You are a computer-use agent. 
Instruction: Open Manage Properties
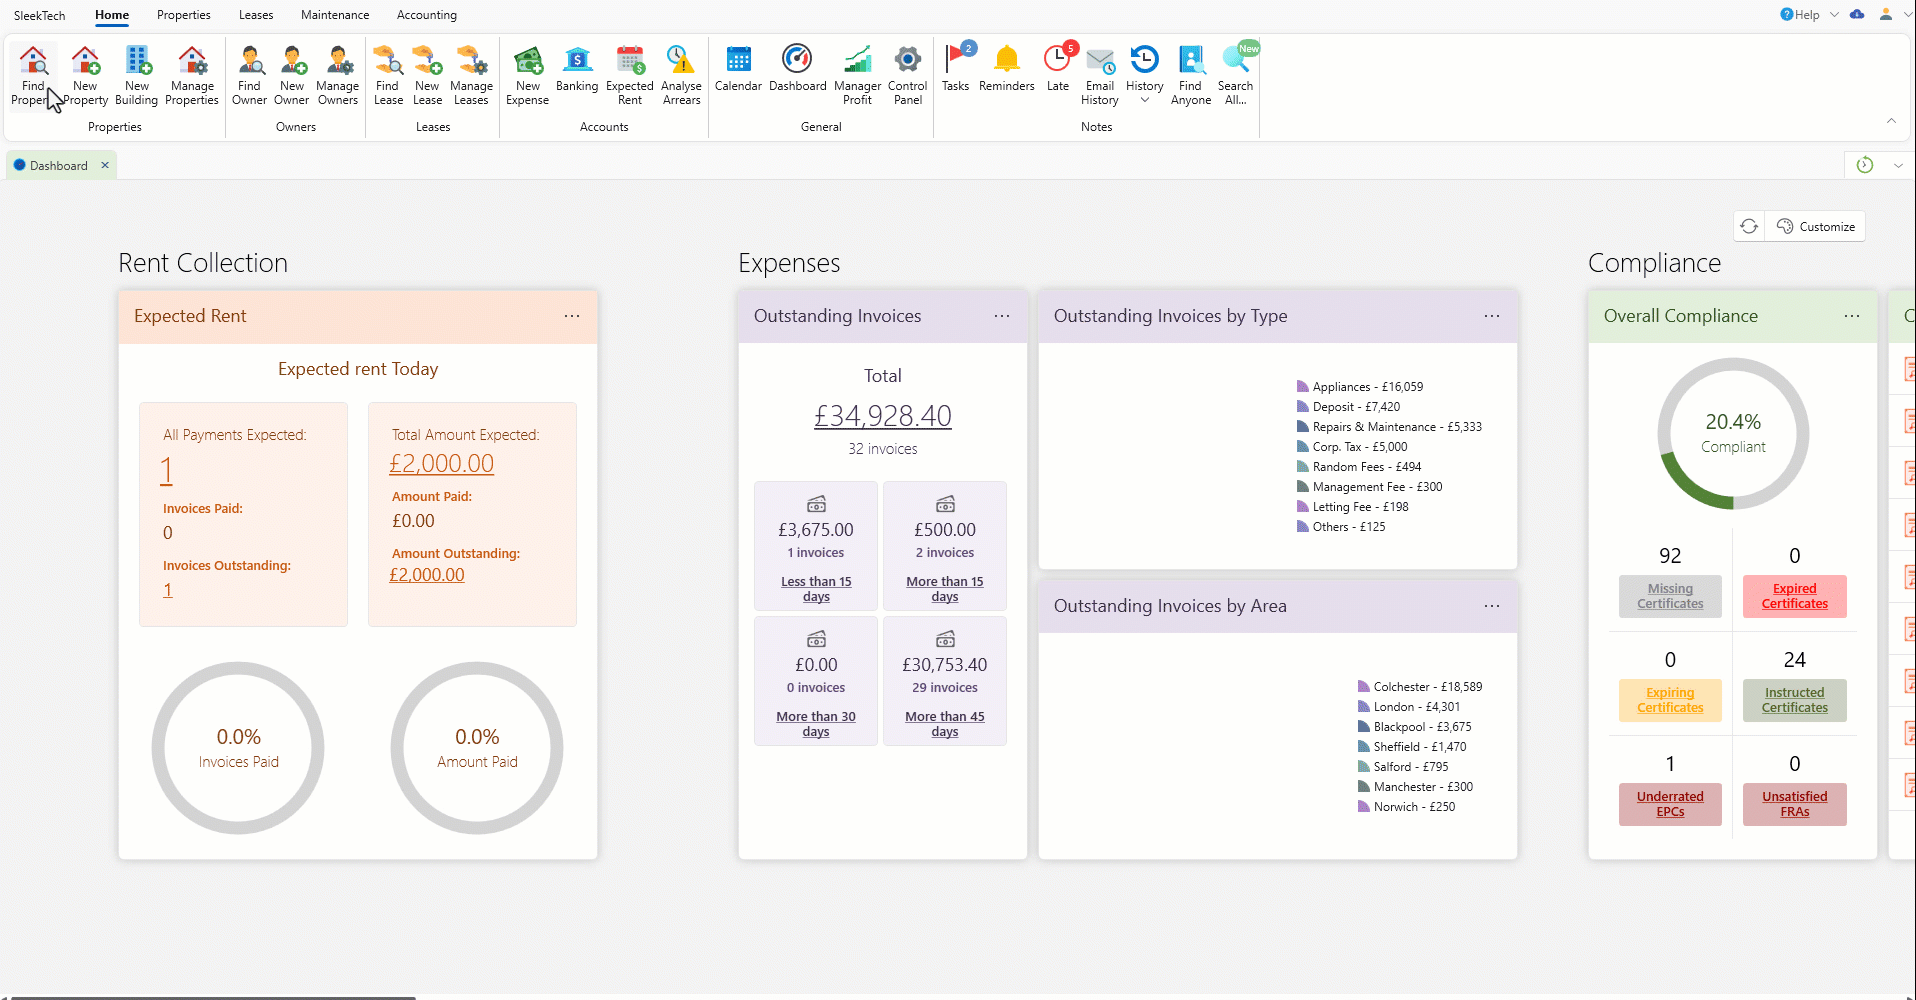click(x=192, y=75)
